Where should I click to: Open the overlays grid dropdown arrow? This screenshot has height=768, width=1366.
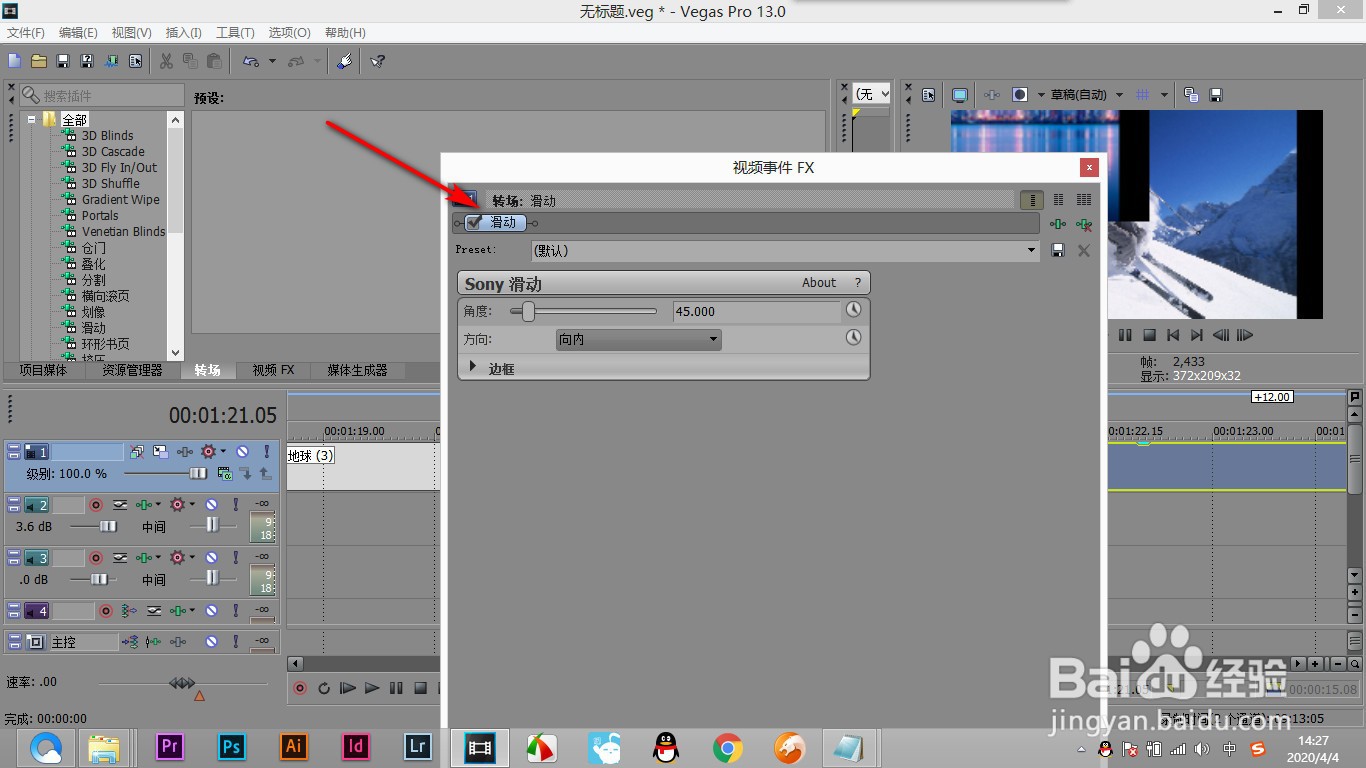[x=1165, y=95]
